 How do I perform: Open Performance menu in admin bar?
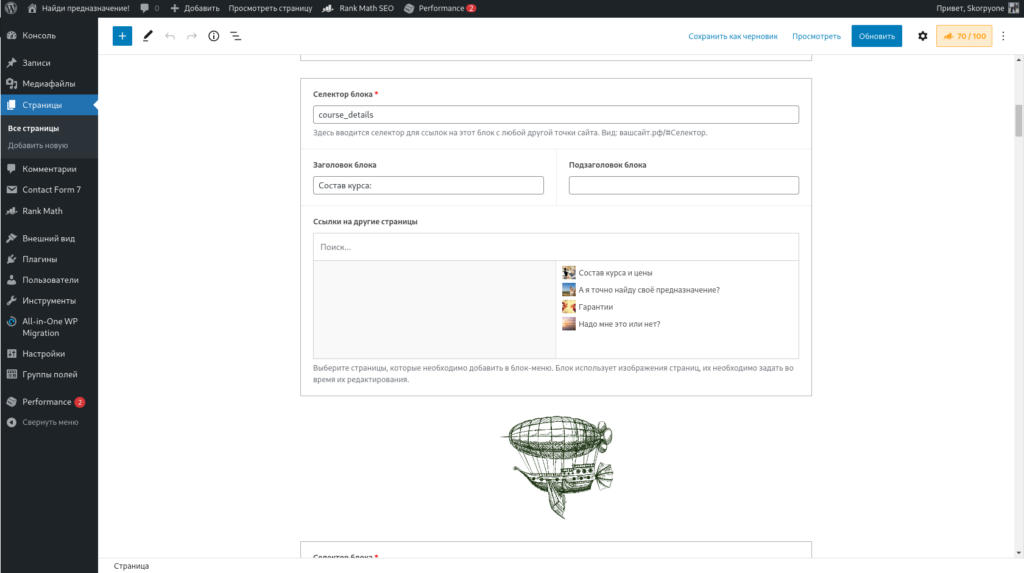click(440, 8)
